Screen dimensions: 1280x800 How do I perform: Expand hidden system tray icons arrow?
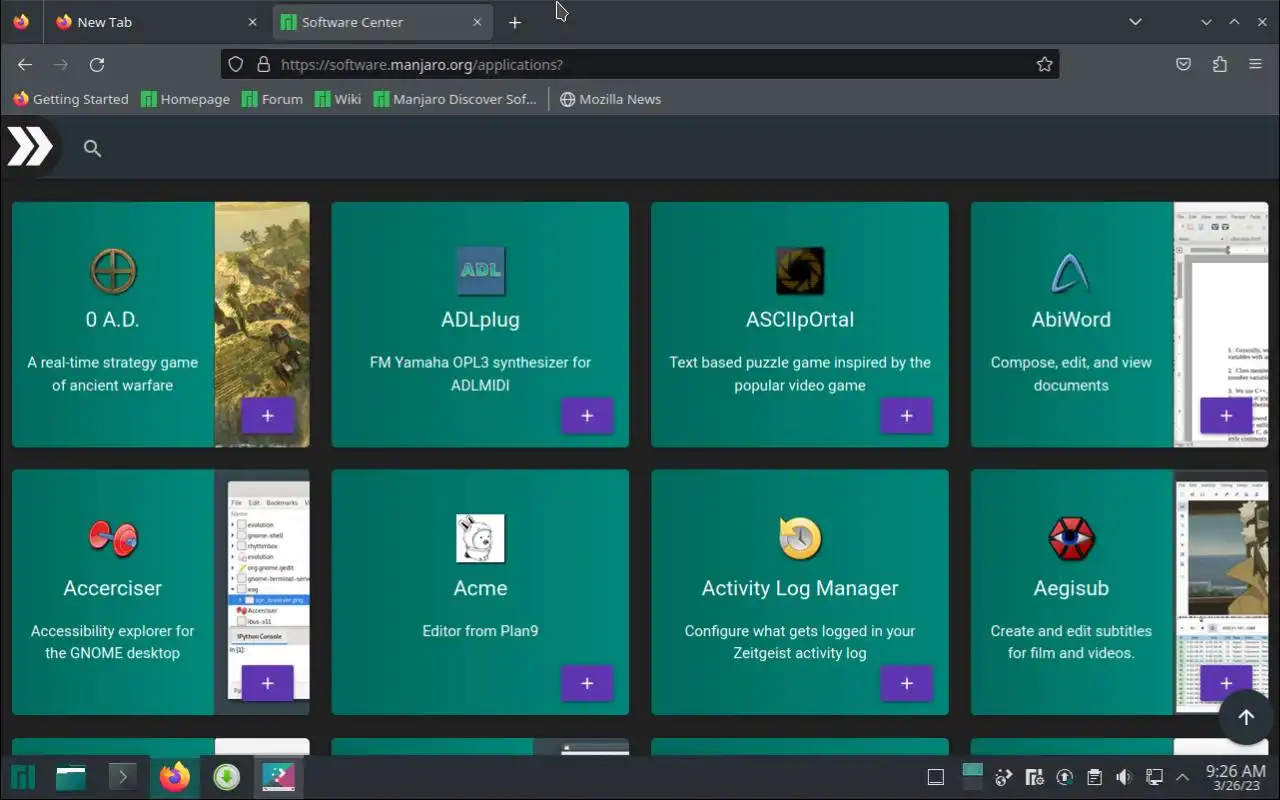tap(1183, 777)
